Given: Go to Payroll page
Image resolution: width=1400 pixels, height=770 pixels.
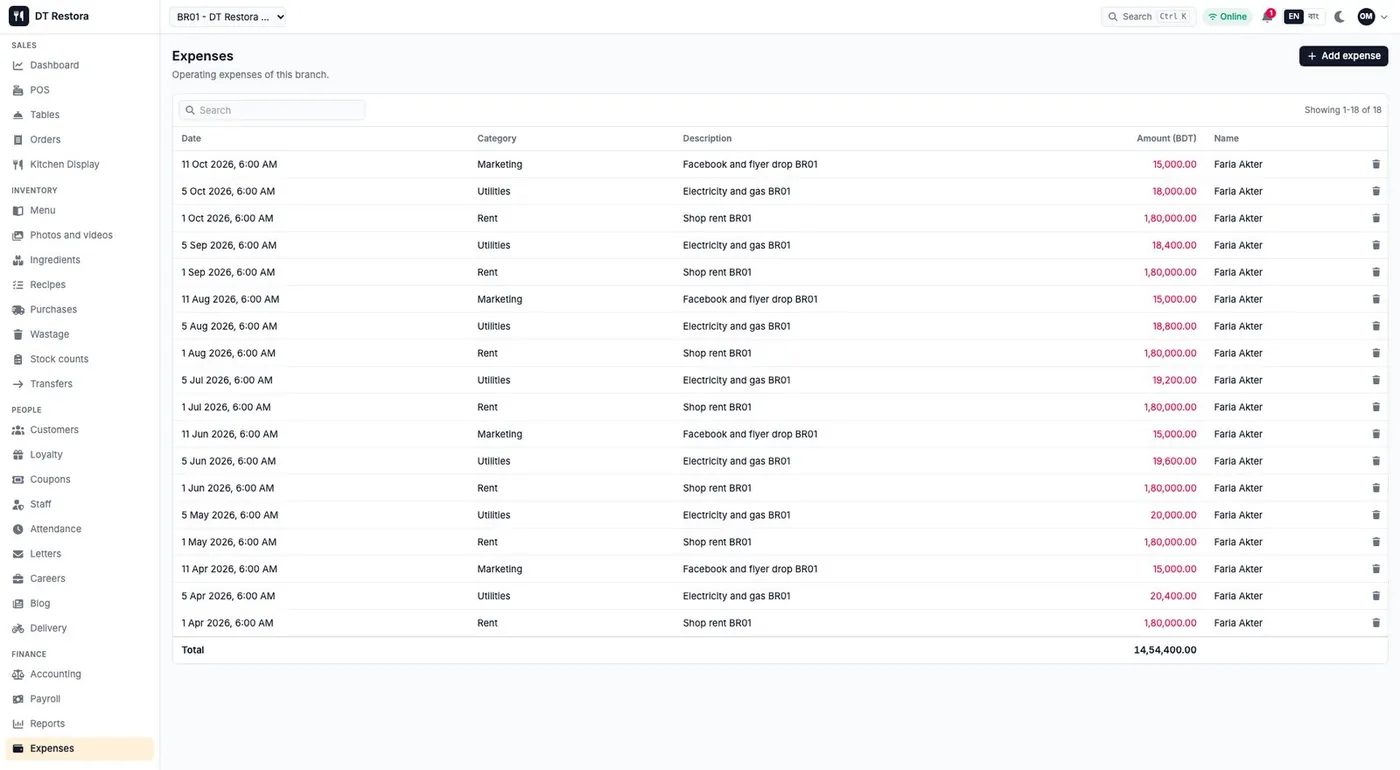Looking at the screenshot, I should pyautogui.click(x=79, y=699).
